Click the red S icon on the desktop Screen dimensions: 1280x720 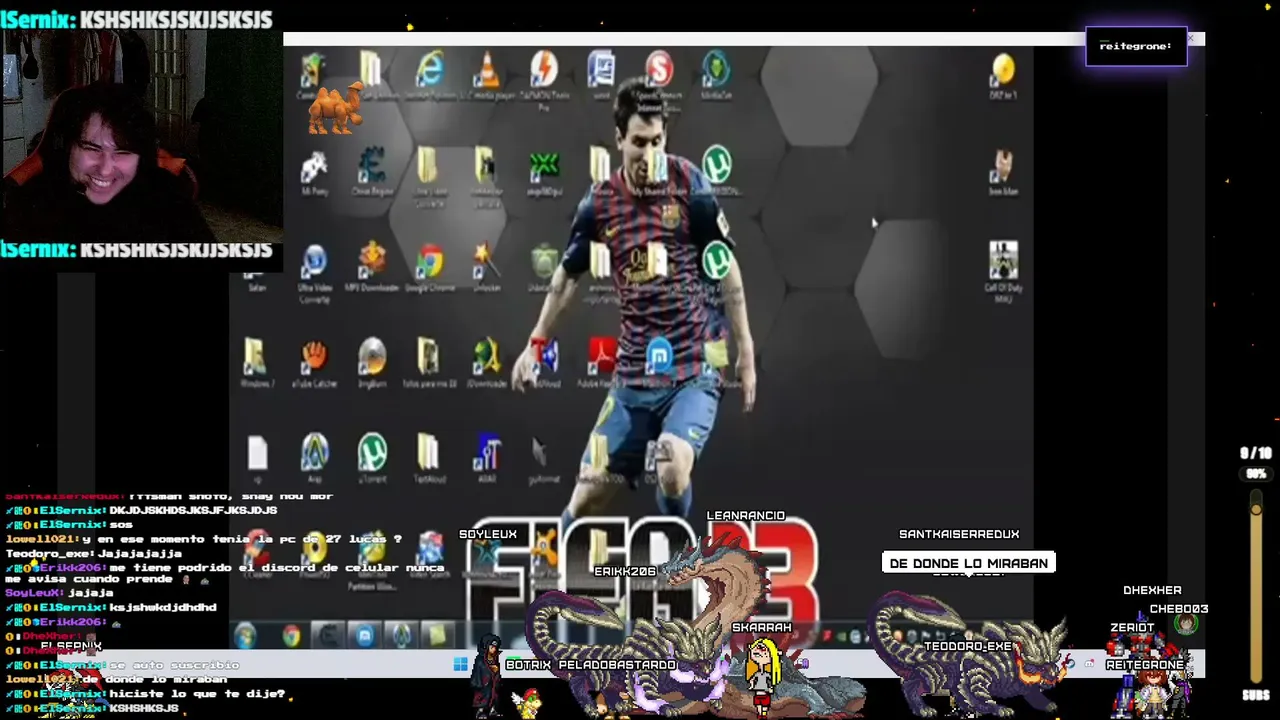pyautogui.click(x=659, y=68)
